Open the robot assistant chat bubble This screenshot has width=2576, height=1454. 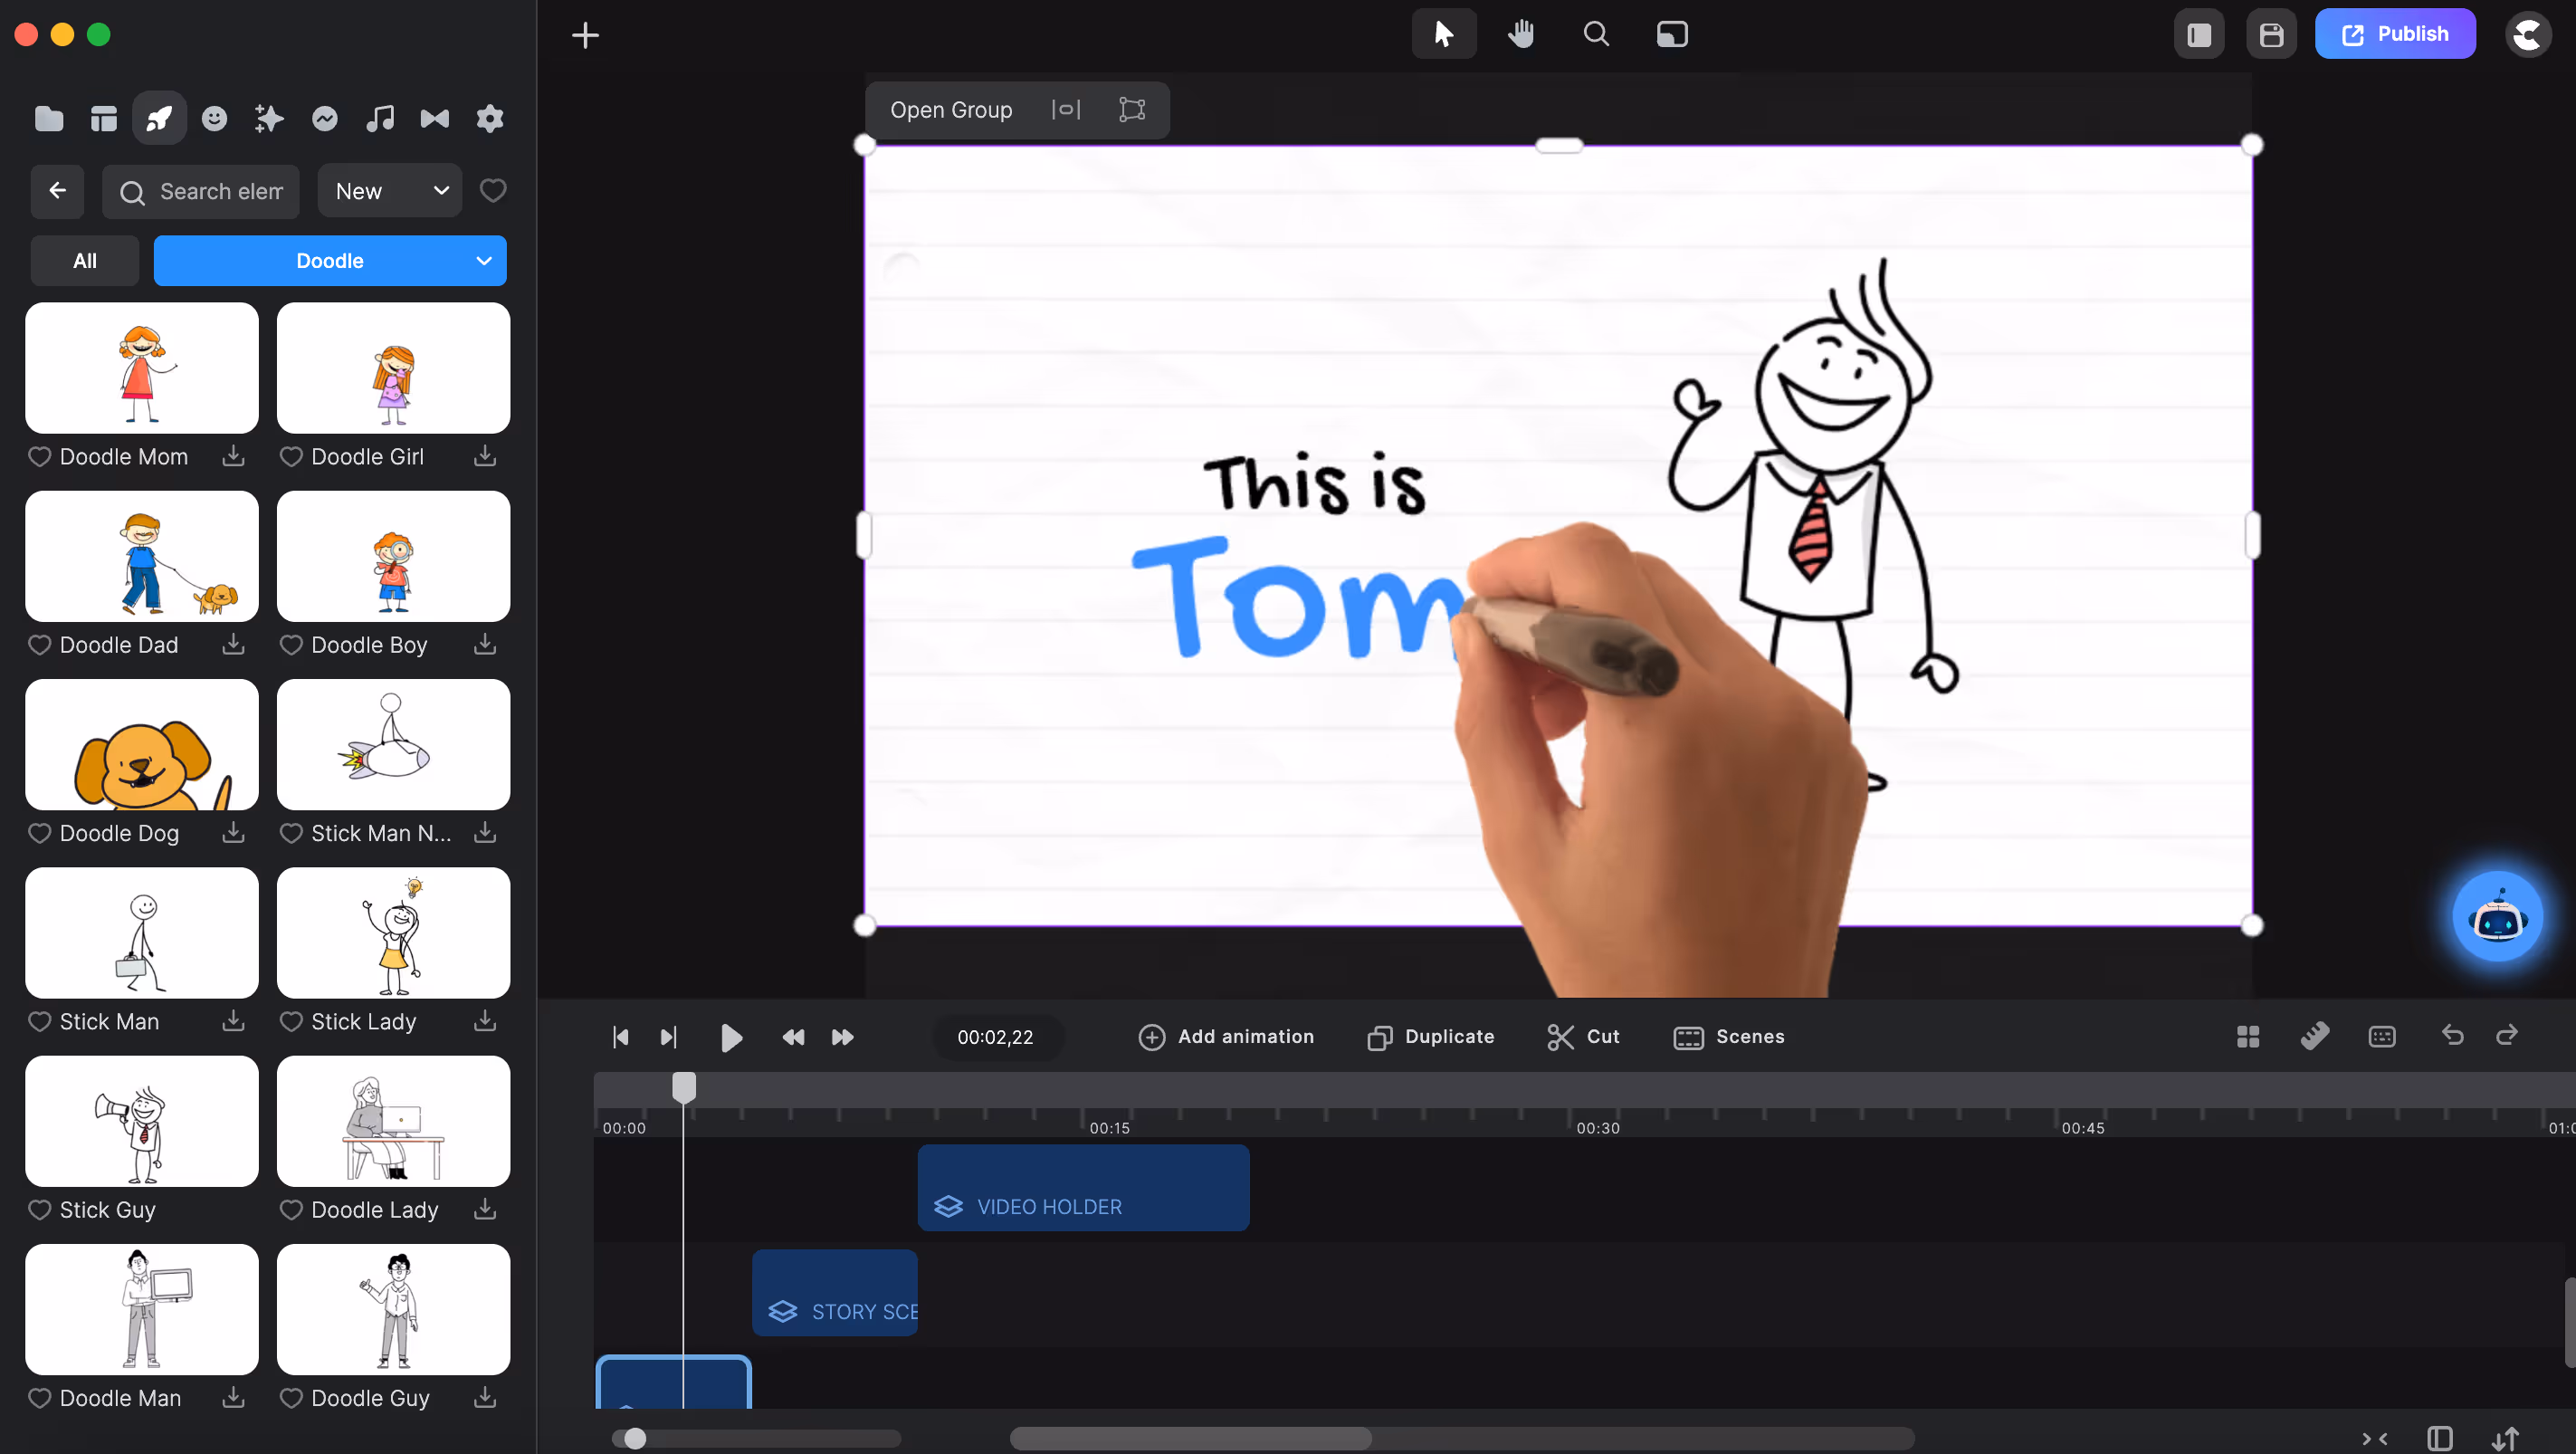point(2497,916)
